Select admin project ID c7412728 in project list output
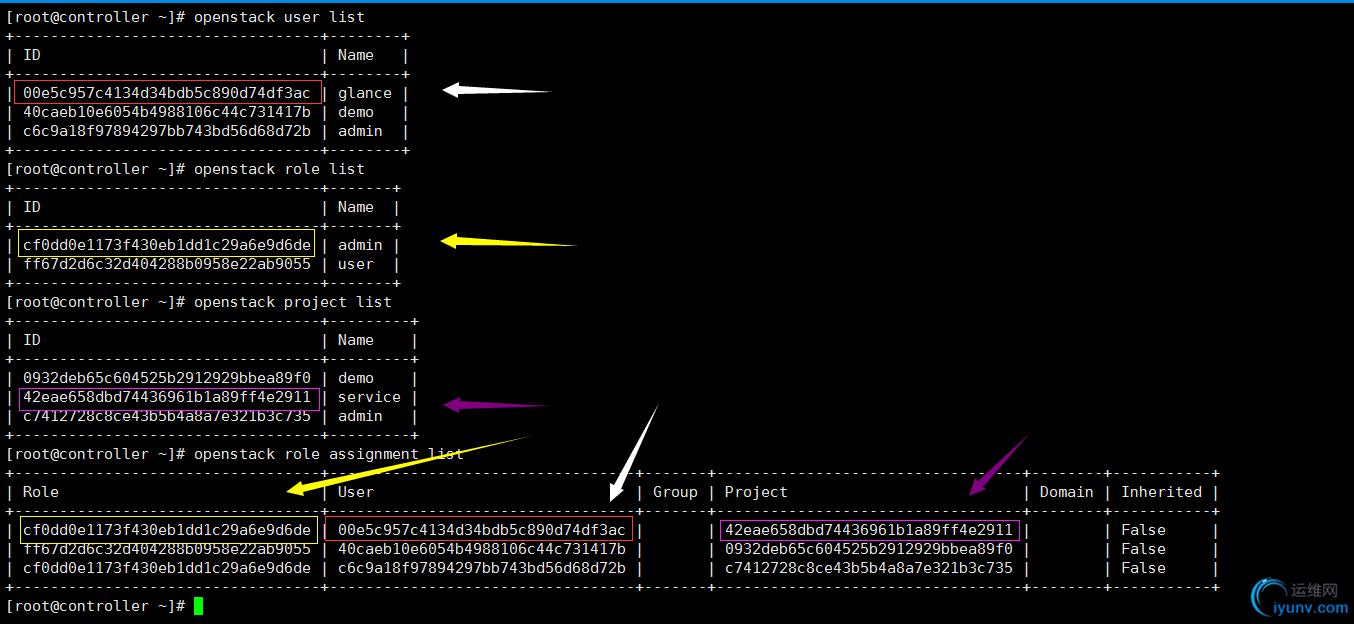1354x624 pixels. coord(167,416)
